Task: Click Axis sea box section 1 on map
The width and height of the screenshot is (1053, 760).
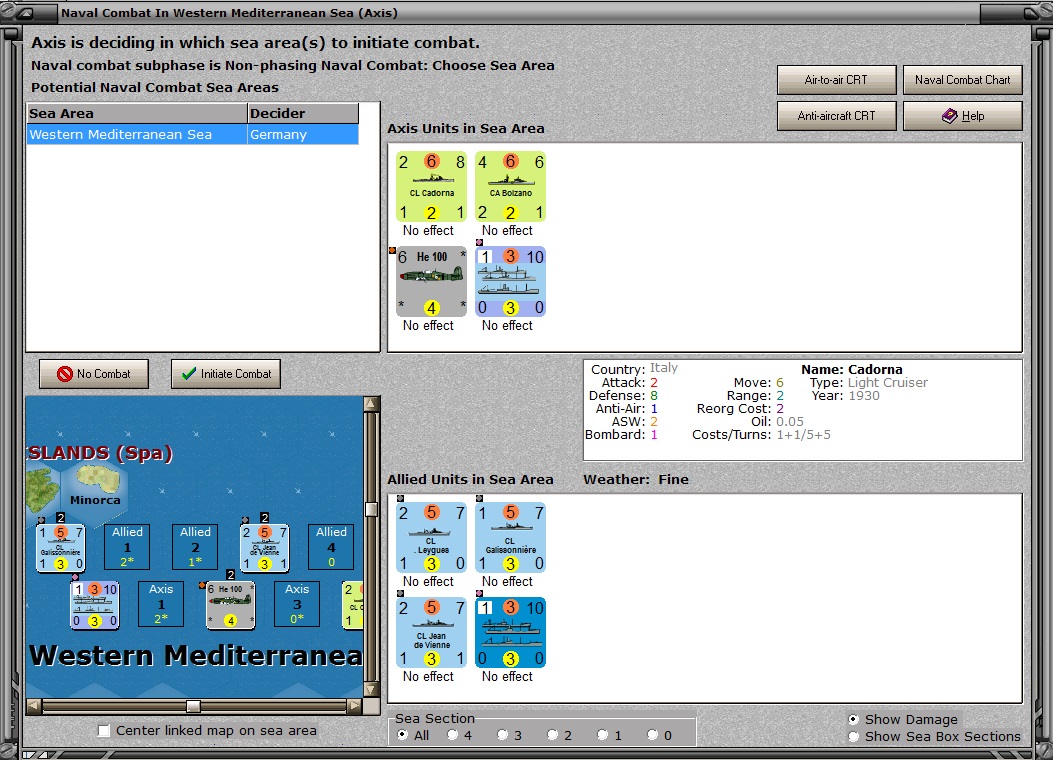Action: [x=161, y=604]
